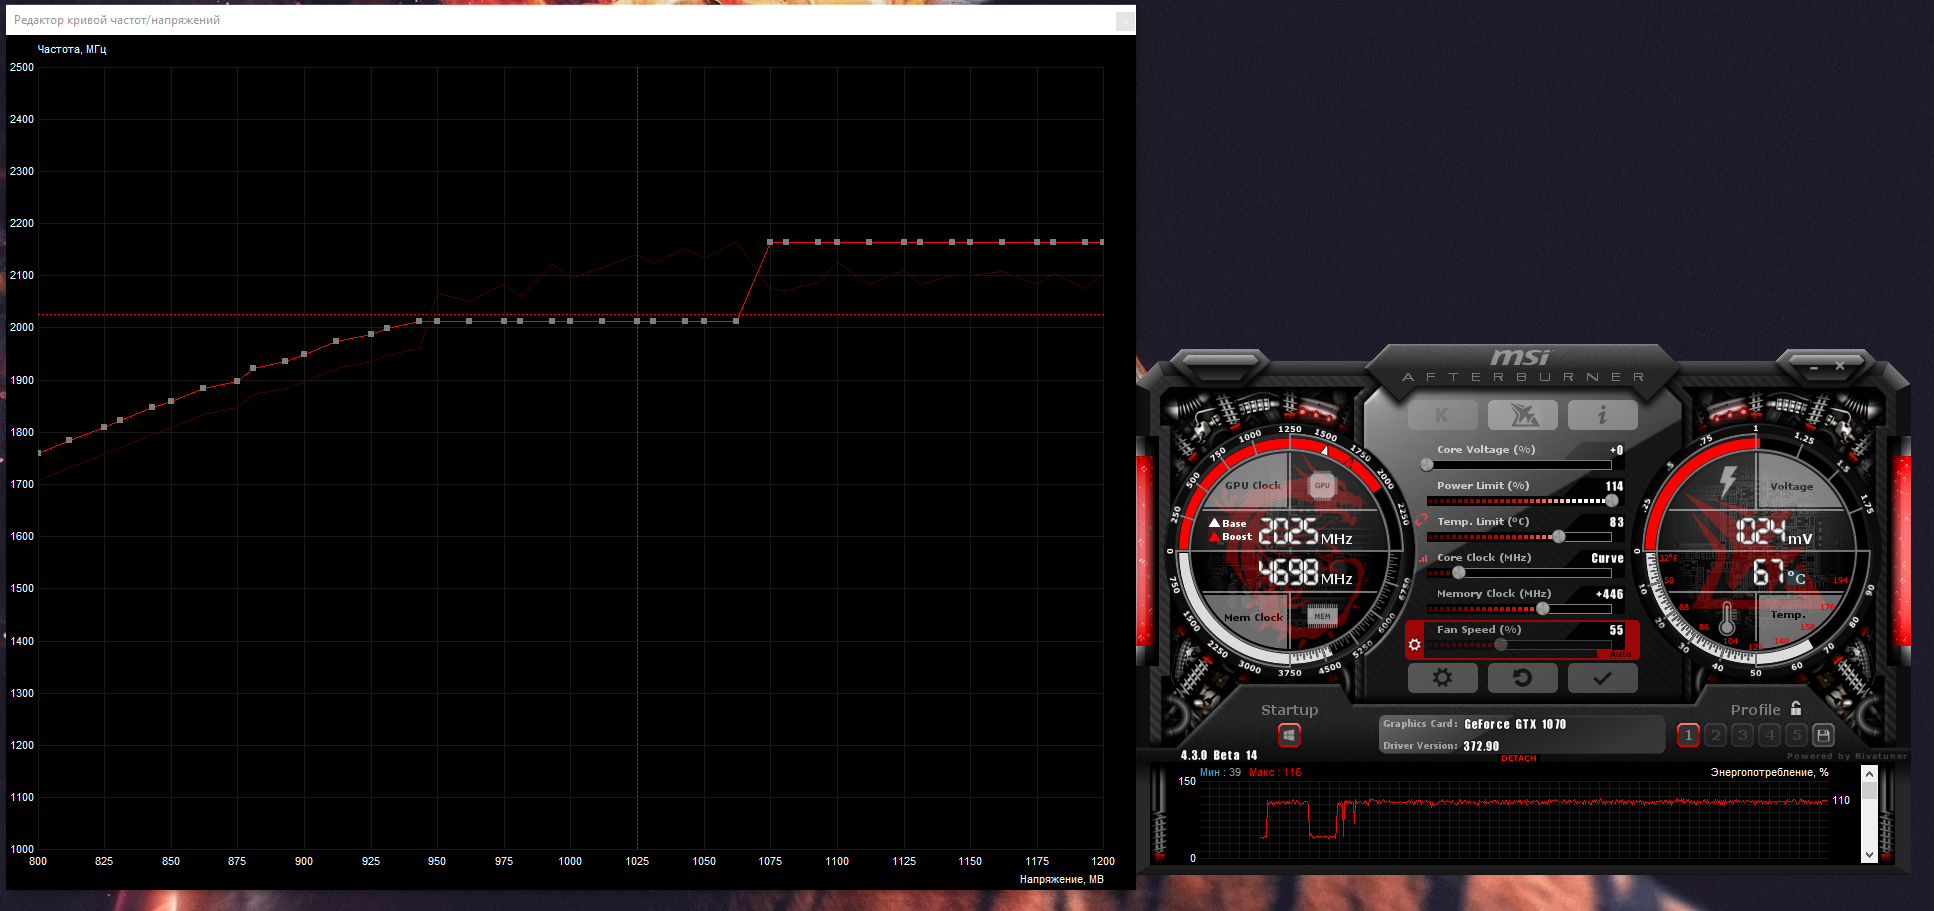Screen dimensions: 1934x911
Task: Click the '1024 mV' voltage readout
Action: click(1773, 531)
